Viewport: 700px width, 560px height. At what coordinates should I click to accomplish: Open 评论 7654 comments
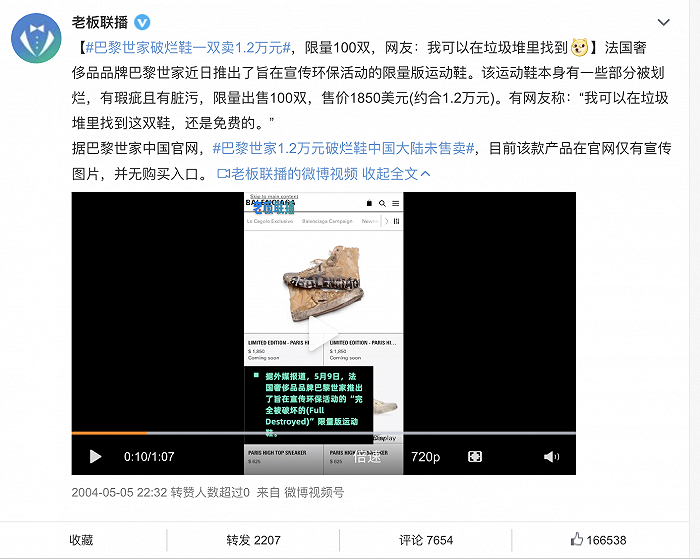coord(426,540)
